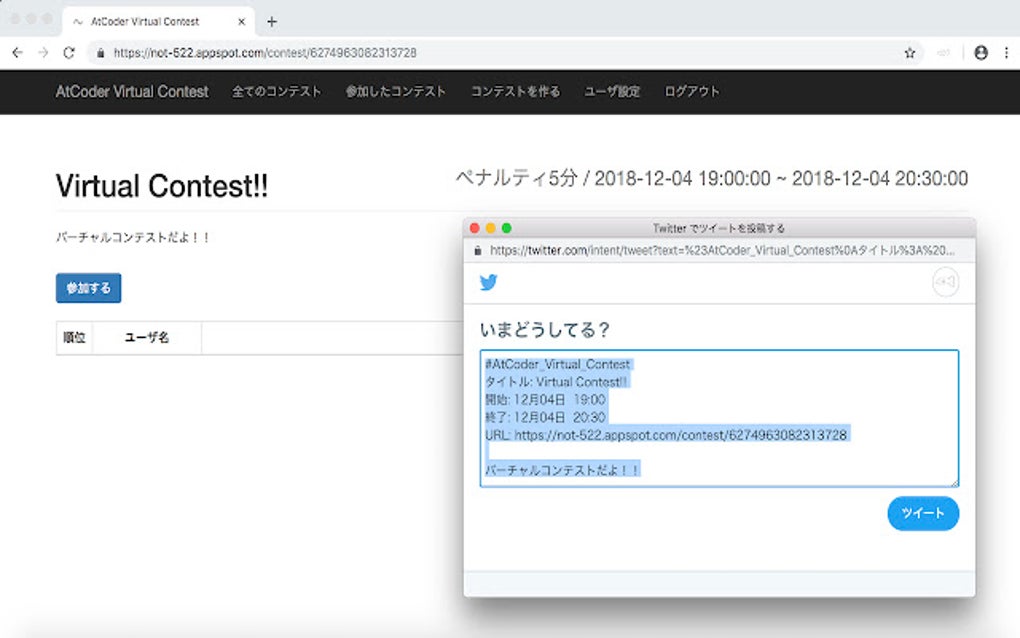Open 全てのコンテスト from the navigation bar

coord(276,91)
